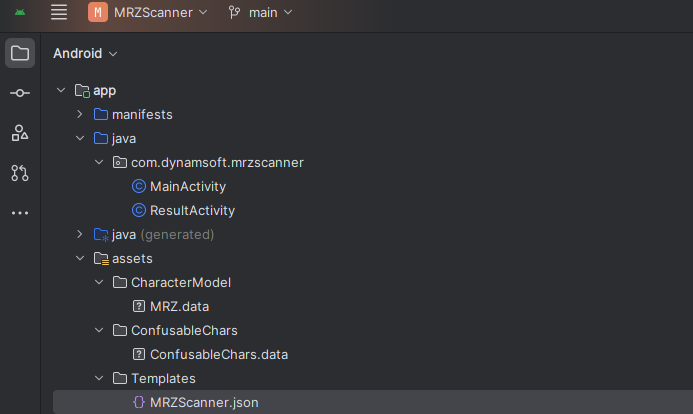Show more tool windows ellipsis
Image resolution: width=693 pixels, height=414 pixels.
[20, 213]
